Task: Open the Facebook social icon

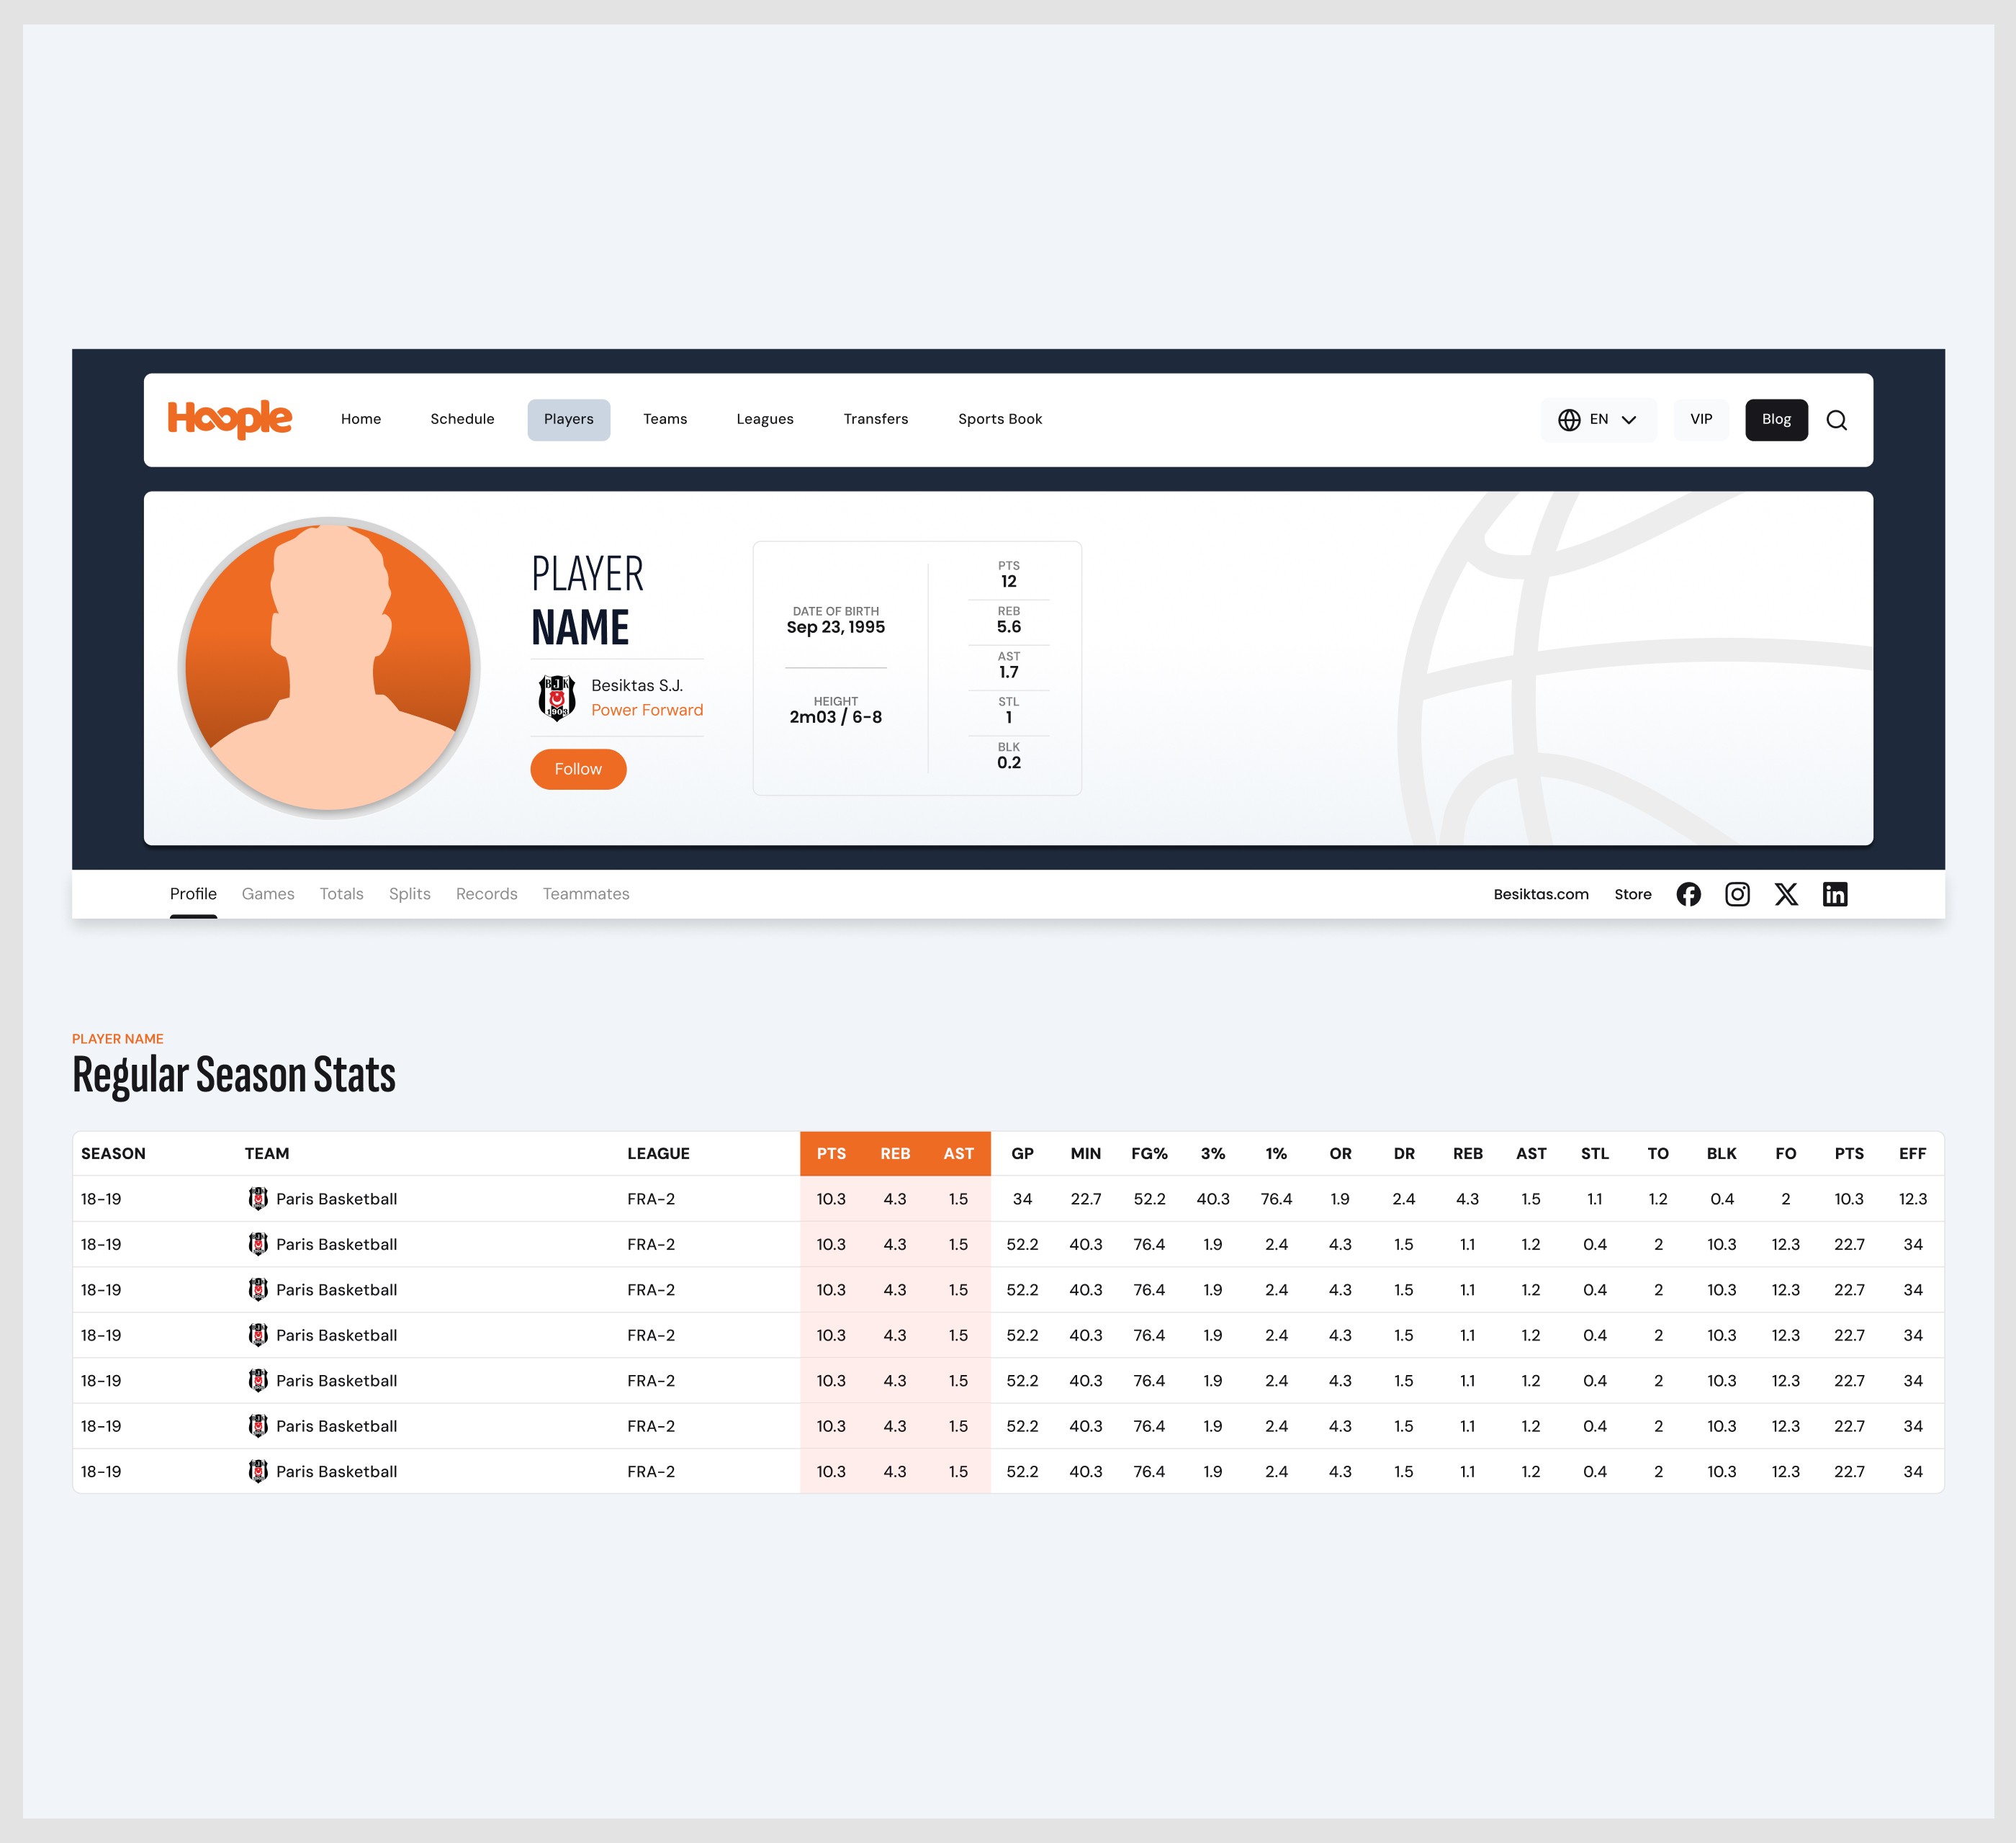Action: tap(1688, 894)
